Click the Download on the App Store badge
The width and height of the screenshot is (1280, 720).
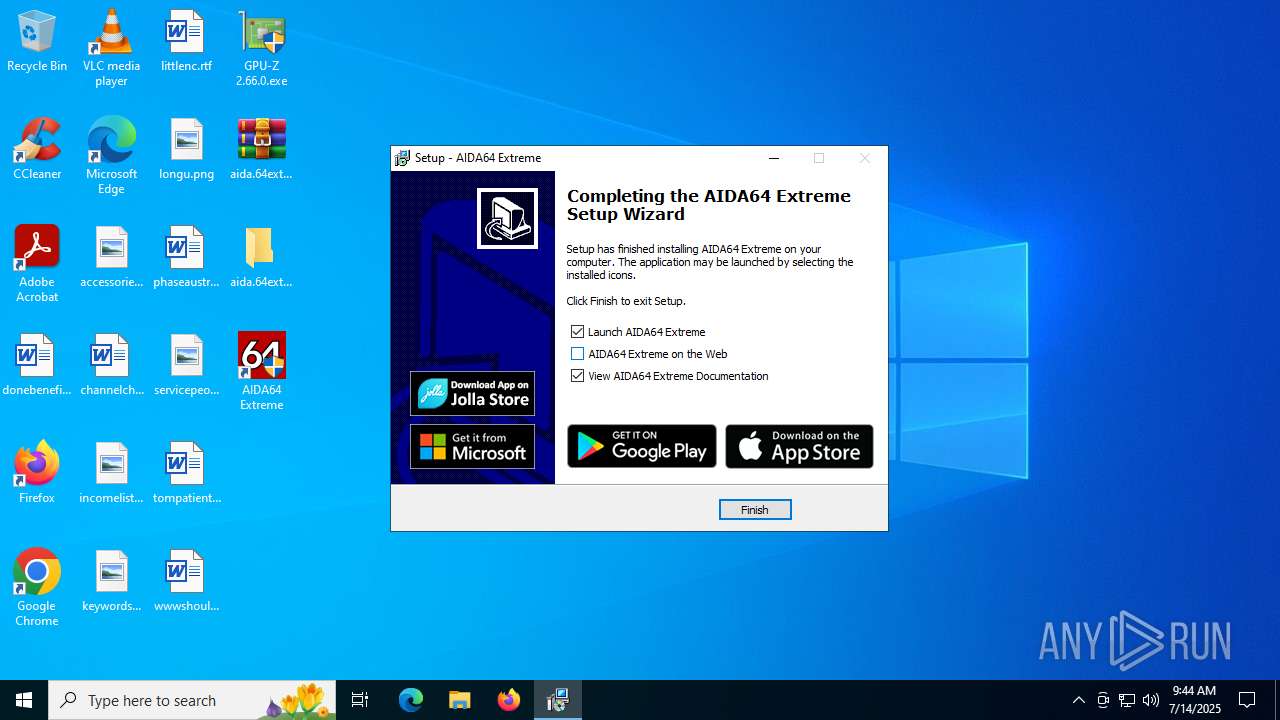(799, 446)
